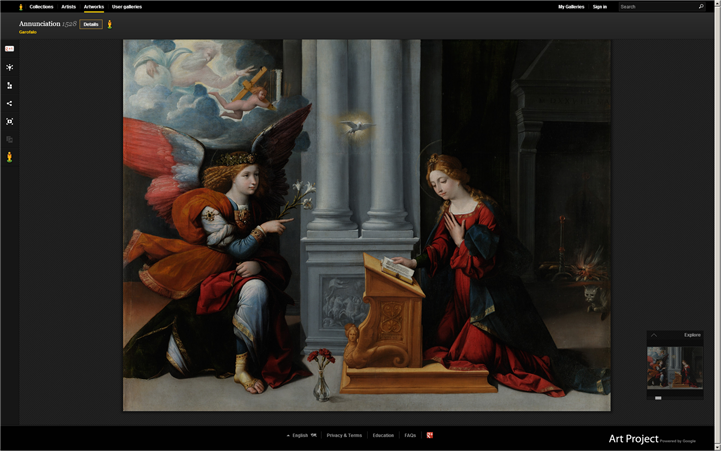Open the Privacy & Terms link
721x451 pixels.
click(x=344, y=435)
